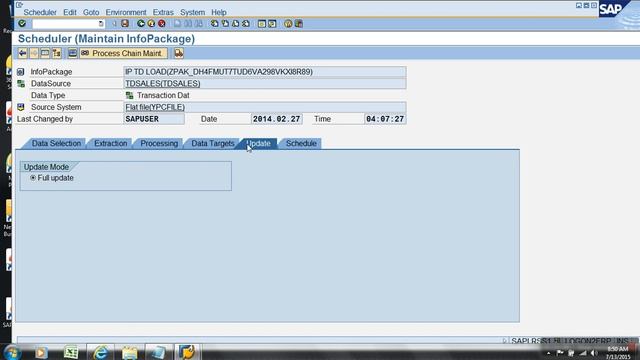Open the System menu
The width and height of the screenshot is (640, 360).
192,12
